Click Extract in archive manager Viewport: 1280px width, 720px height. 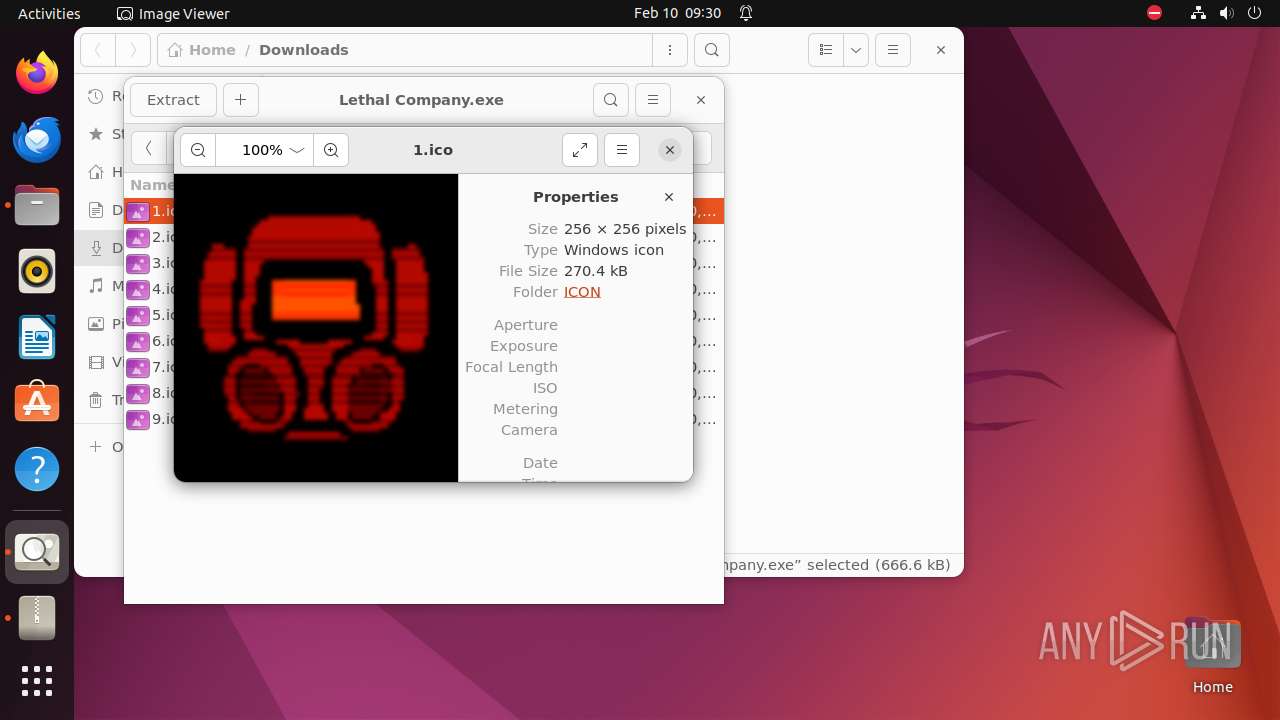173,100
